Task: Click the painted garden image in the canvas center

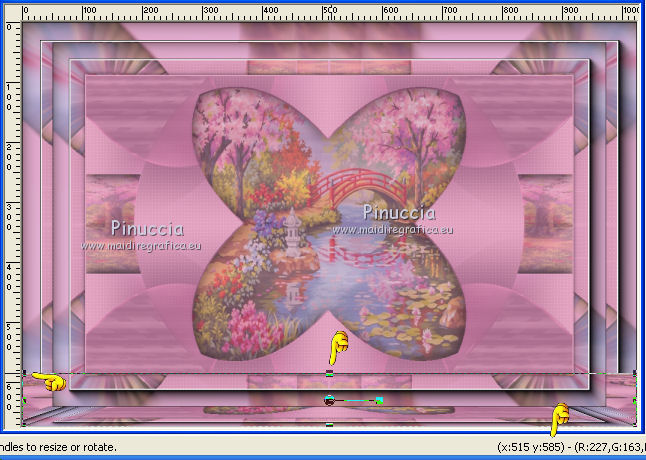Action: coord(329,224)
